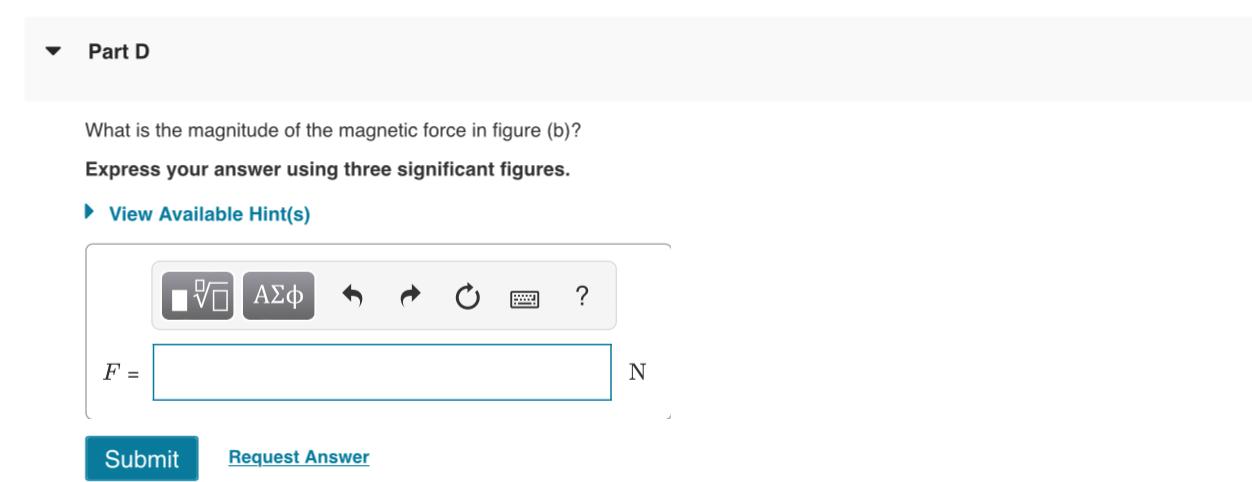
Task: Focus the F answer input field
Action: (382, 372)
